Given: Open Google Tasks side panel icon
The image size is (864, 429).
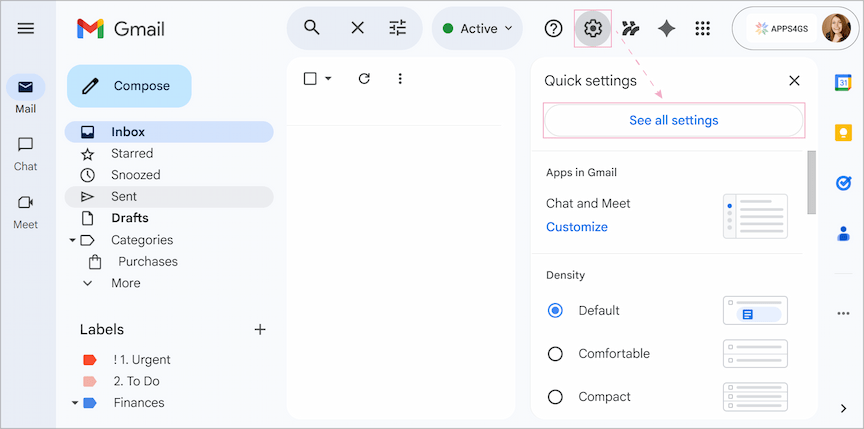Looking at the screenshot, I should (x=843, y=183).
